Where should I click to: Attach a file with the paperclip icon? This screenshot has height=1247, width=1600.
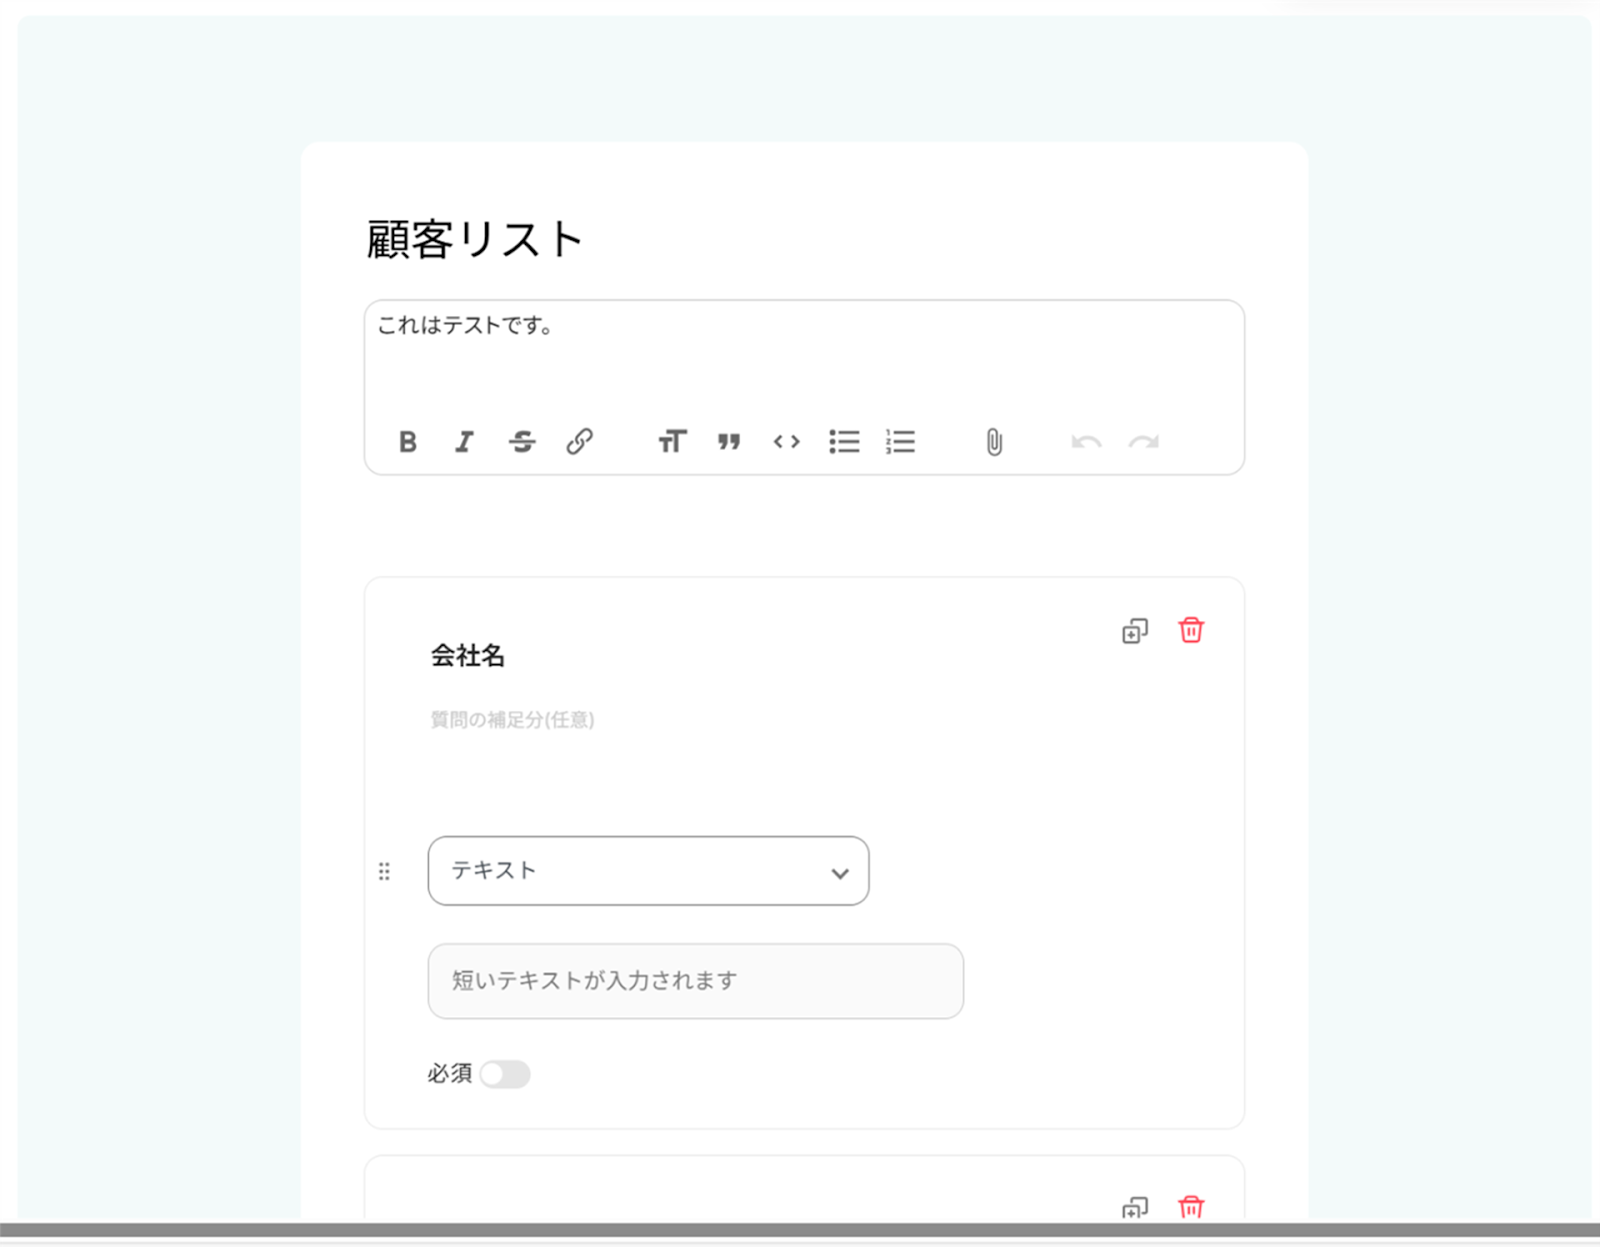point(994,442)
